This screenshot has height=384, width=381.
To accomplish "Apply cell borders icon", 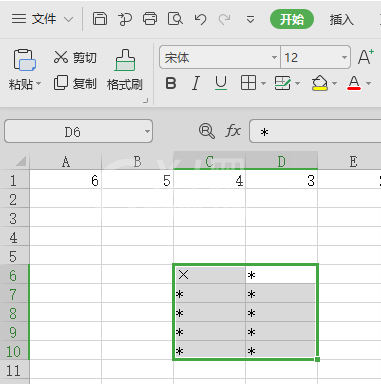I will point(248,83).
